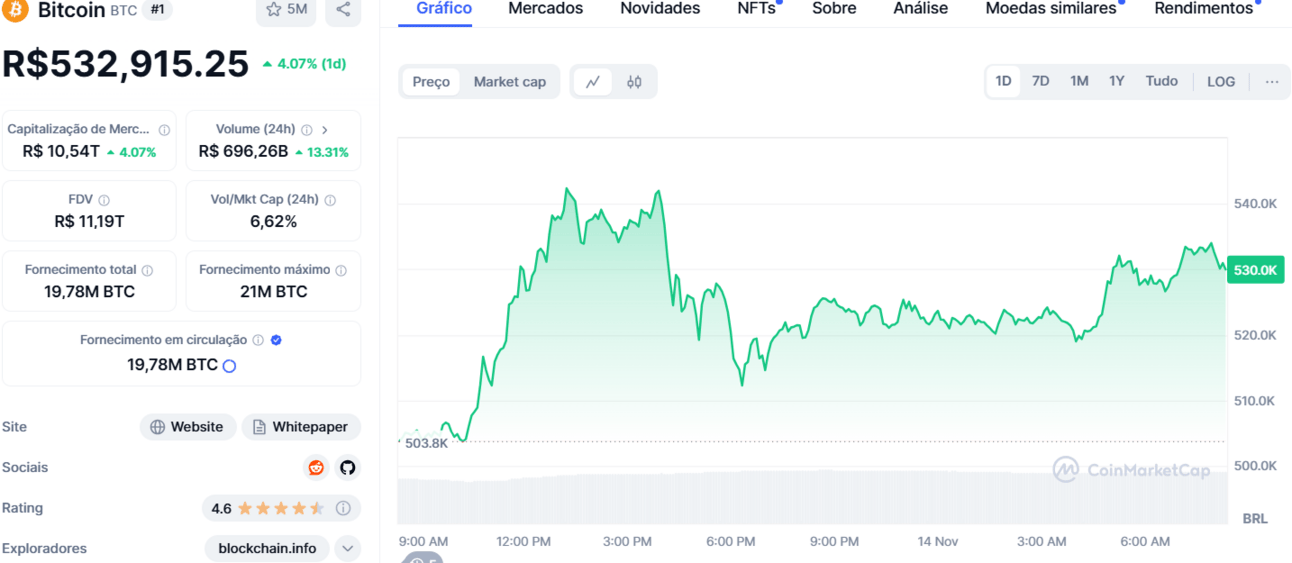1292x563 pixels.
Task: Switch chart to candlestick view
Action: pos(634,82)
